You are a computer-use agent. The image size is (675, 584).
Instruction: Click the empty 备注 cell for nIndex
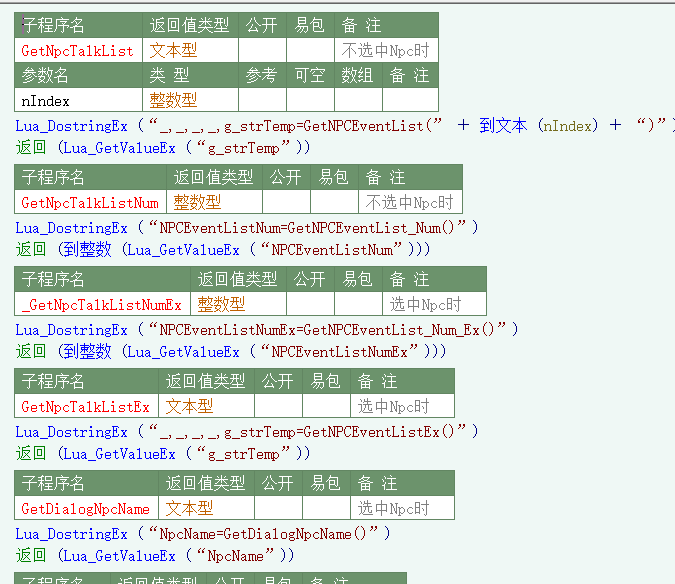click(411, 100)
